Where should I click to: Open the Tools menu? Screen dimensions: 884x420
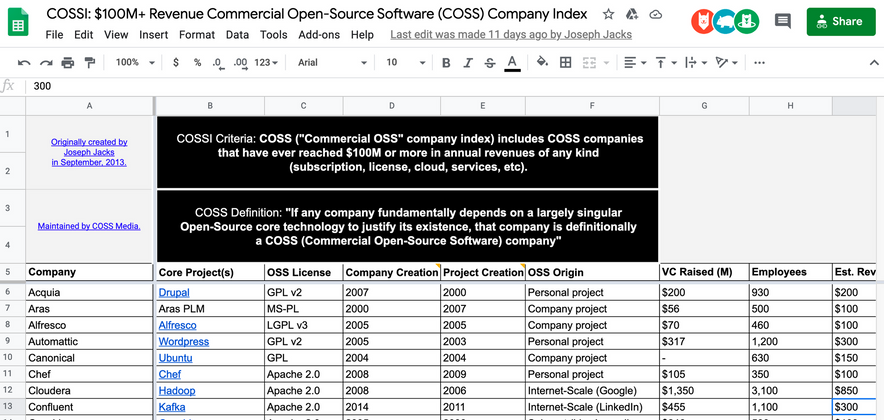(274, 35)
